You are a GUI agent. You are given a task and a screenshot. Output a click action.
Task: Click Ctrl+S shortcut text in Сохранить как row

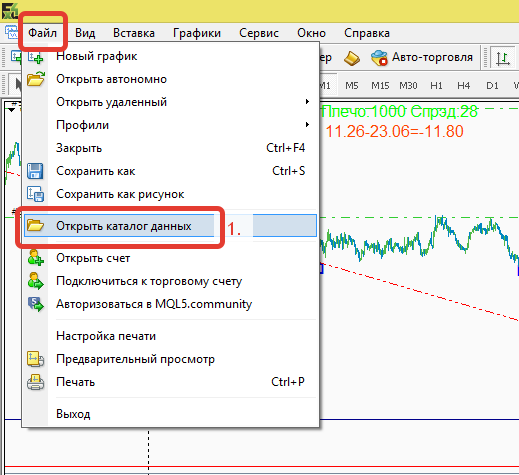(x=288, y=171)
